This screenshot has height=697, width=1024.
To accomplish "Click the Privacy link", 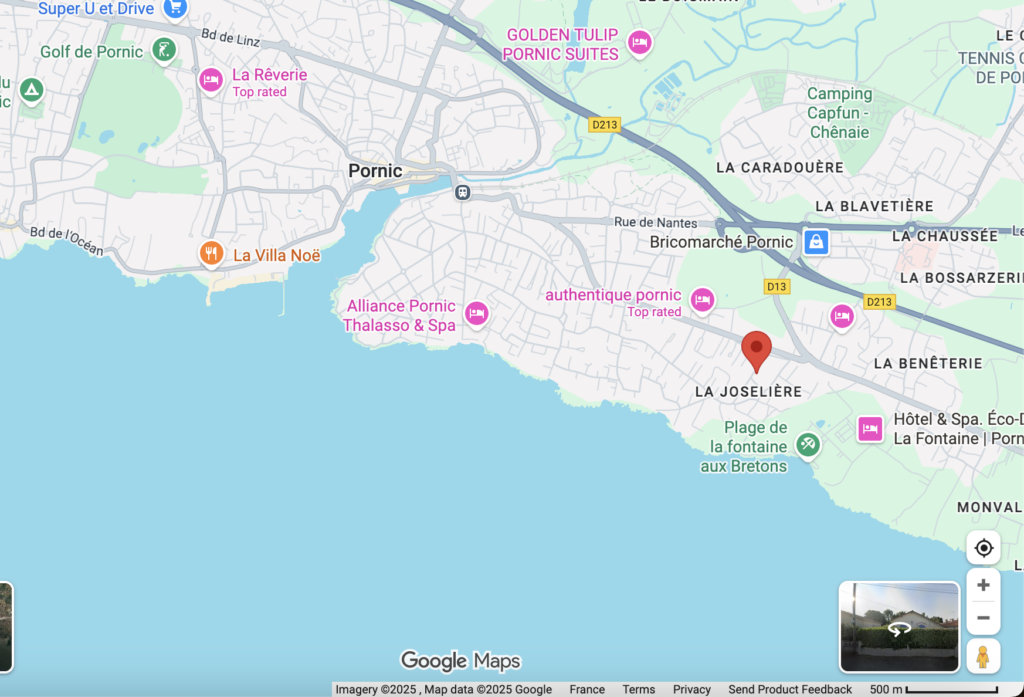I will pyautogui.click(x=691, y=689).
